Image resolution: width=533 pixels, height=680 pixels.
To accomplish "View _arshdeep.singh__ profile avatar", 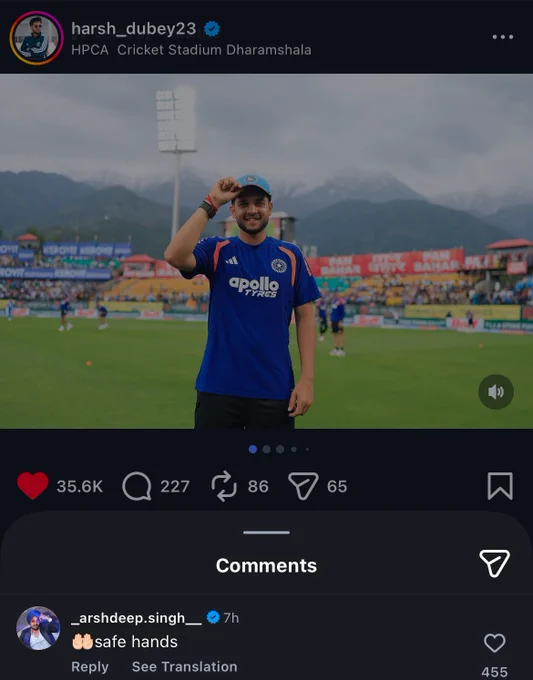I will (38, 628).
